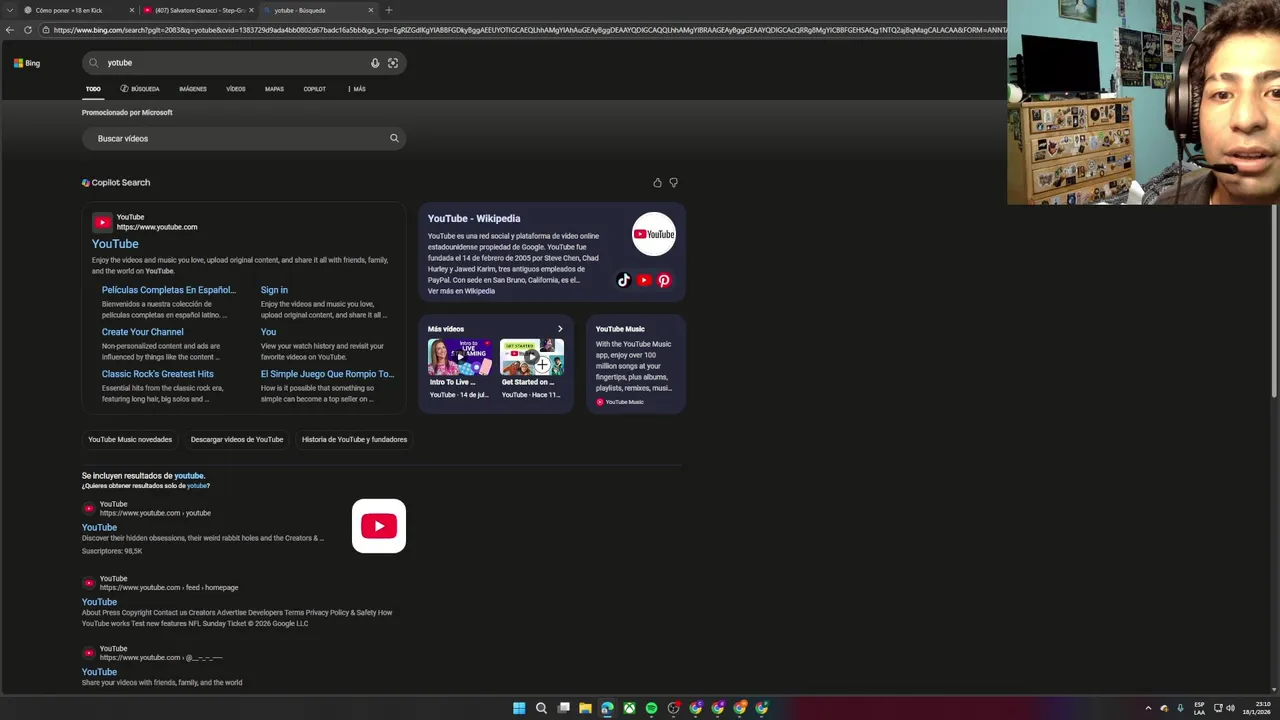This screenshot has width=1280, height=720.
Task: Switch to Salvatore Ganacci browser tab
Action: coord(198,10)
